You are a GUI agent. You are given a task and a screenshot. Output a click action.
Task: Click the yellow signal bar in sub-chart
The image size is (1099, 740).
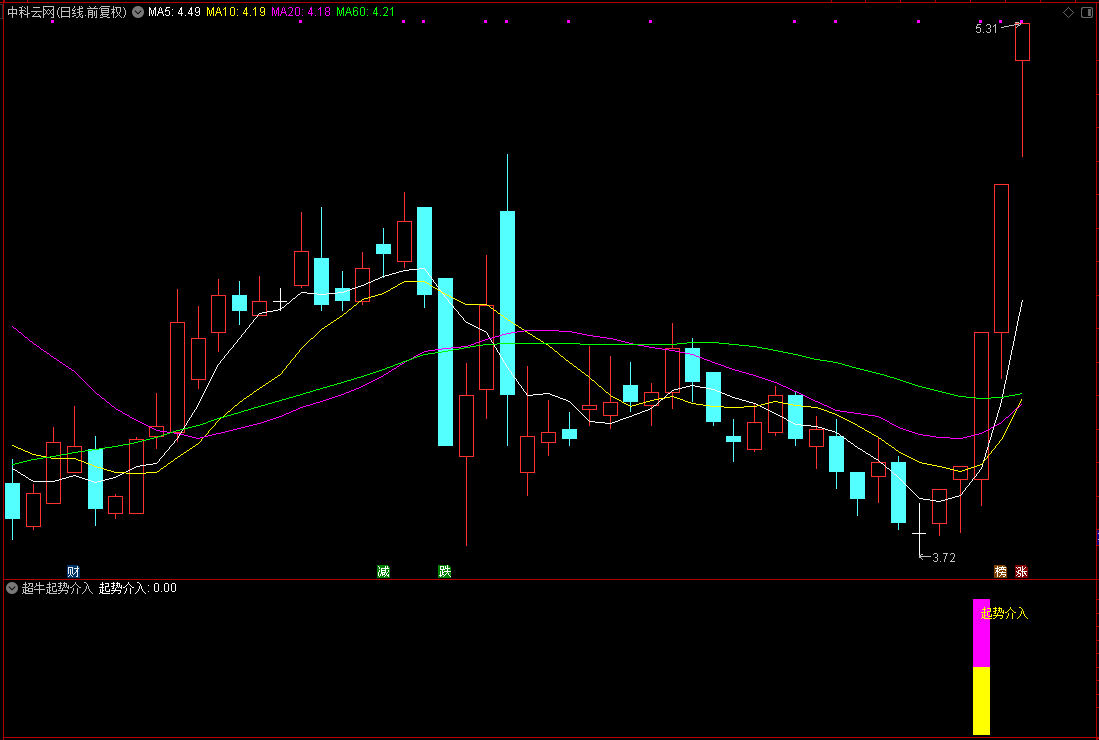[981, 700]
